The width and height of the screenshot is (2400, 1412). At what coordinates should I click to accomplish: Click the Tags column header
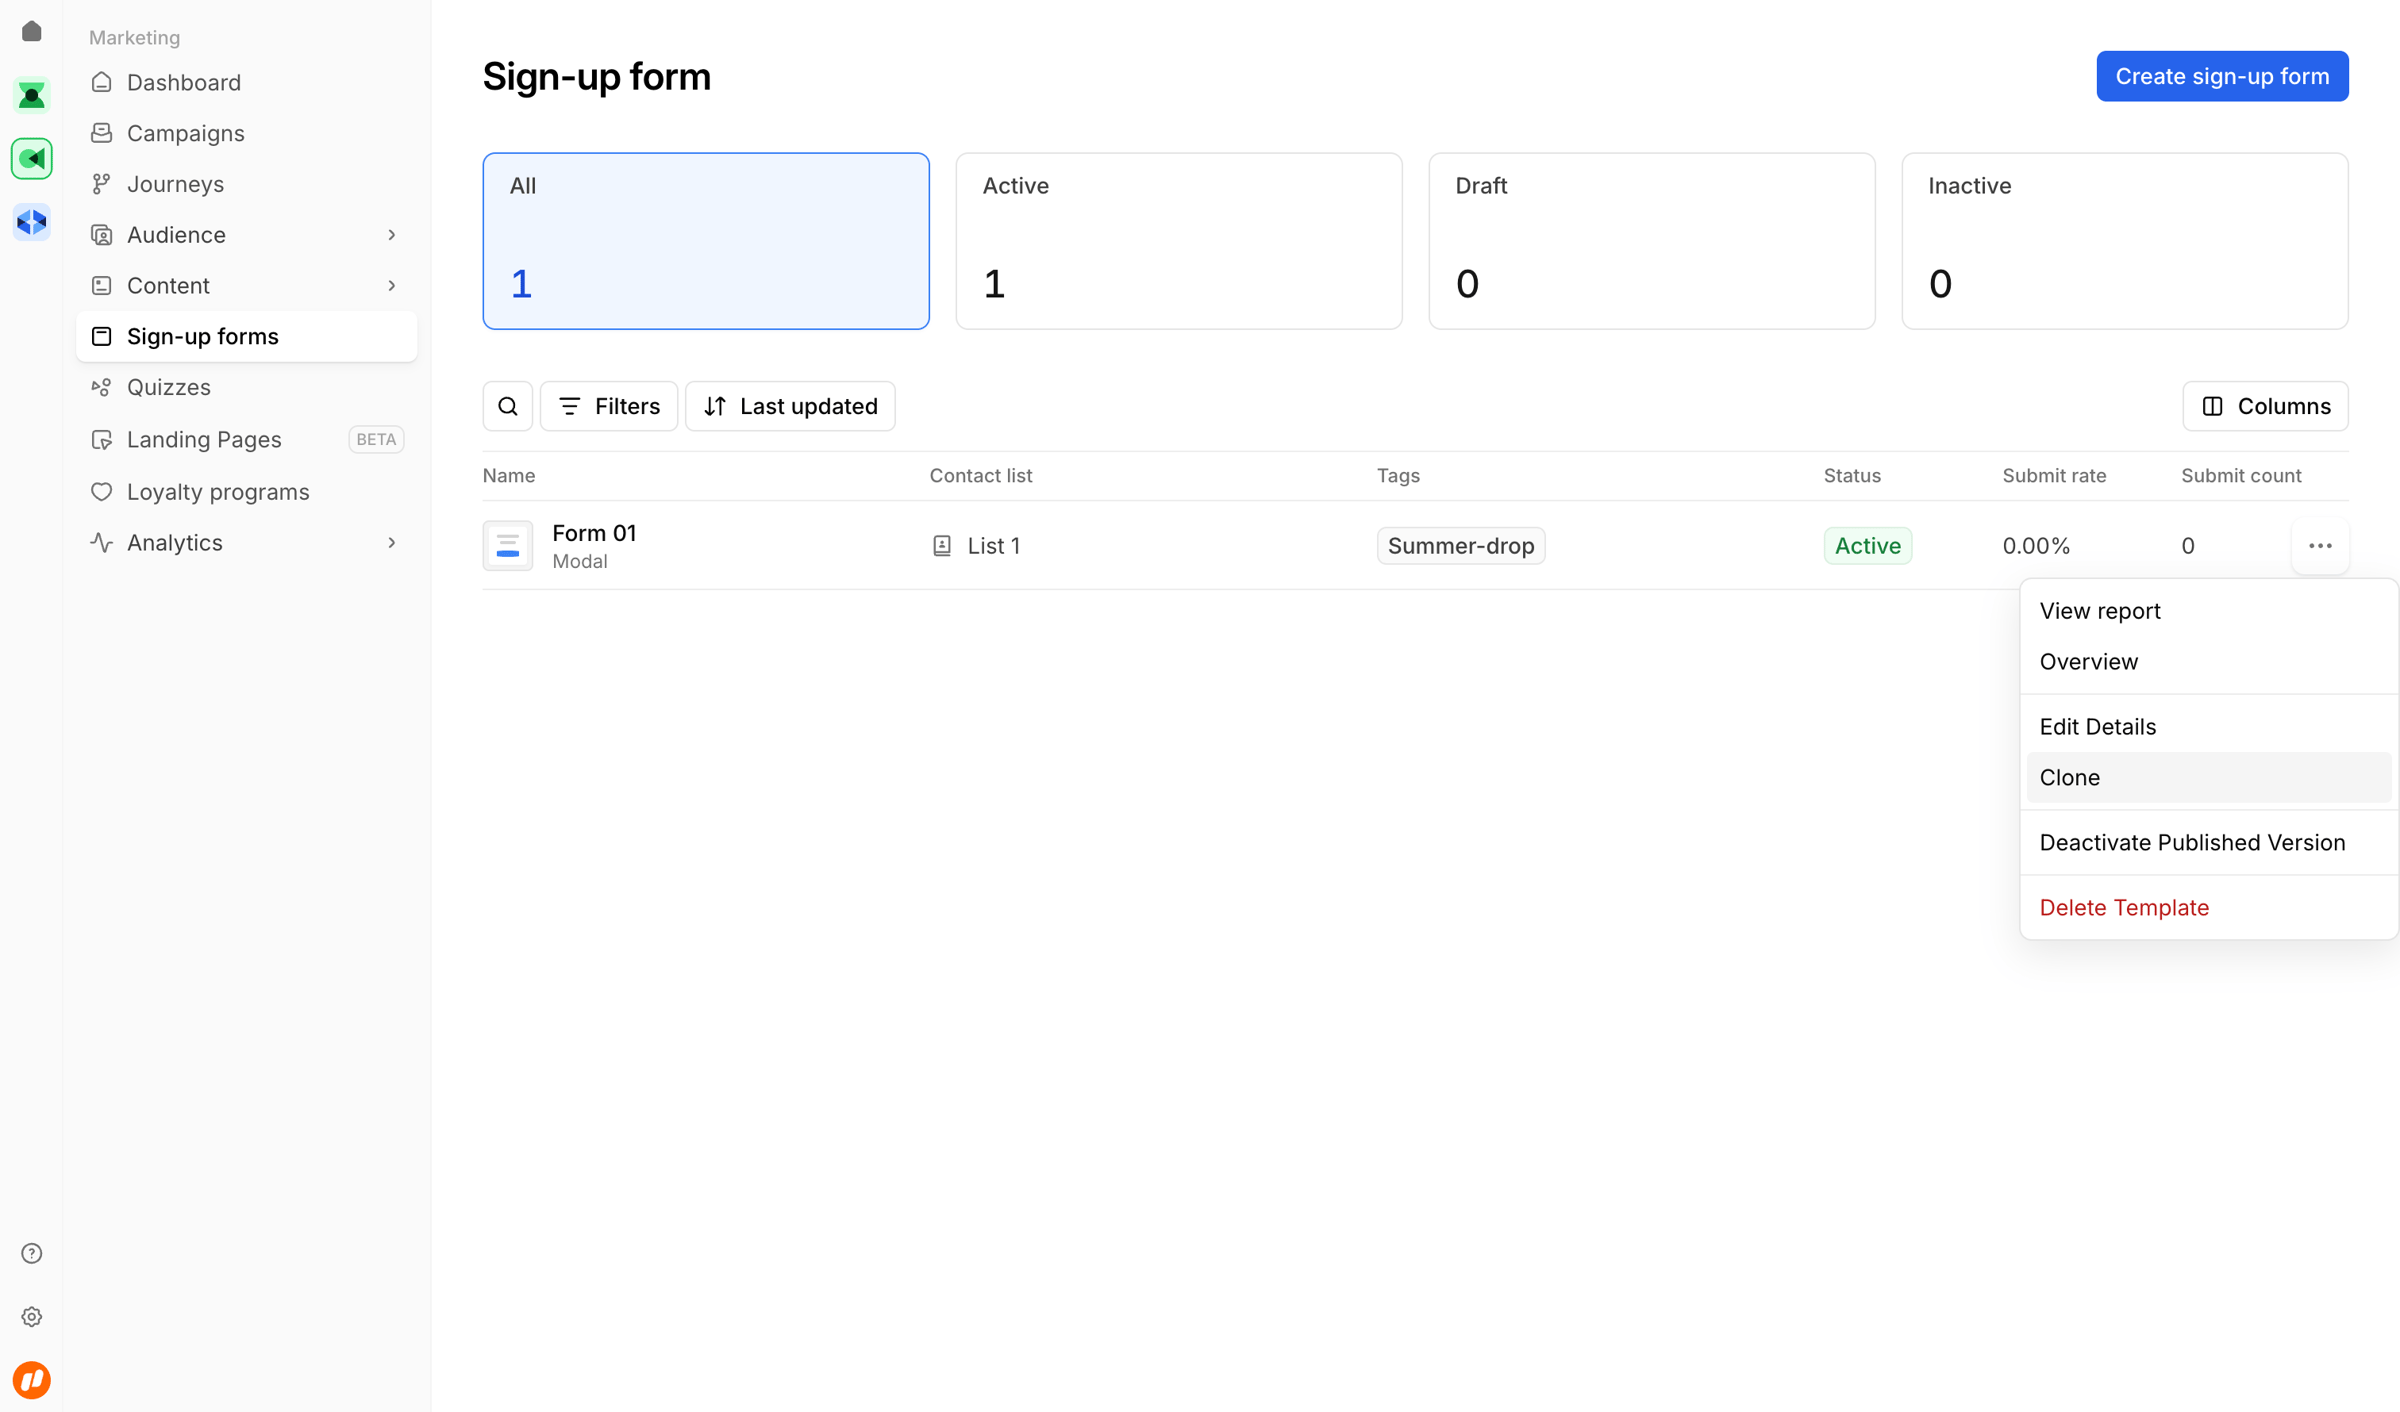[1398, 476]
